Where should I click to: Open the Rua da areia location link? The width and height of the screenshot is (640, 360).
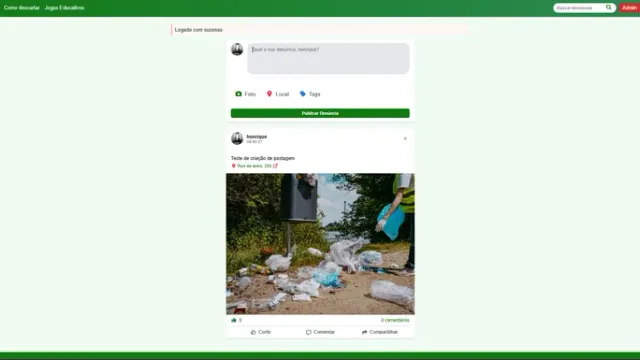(x=254, y=166)
